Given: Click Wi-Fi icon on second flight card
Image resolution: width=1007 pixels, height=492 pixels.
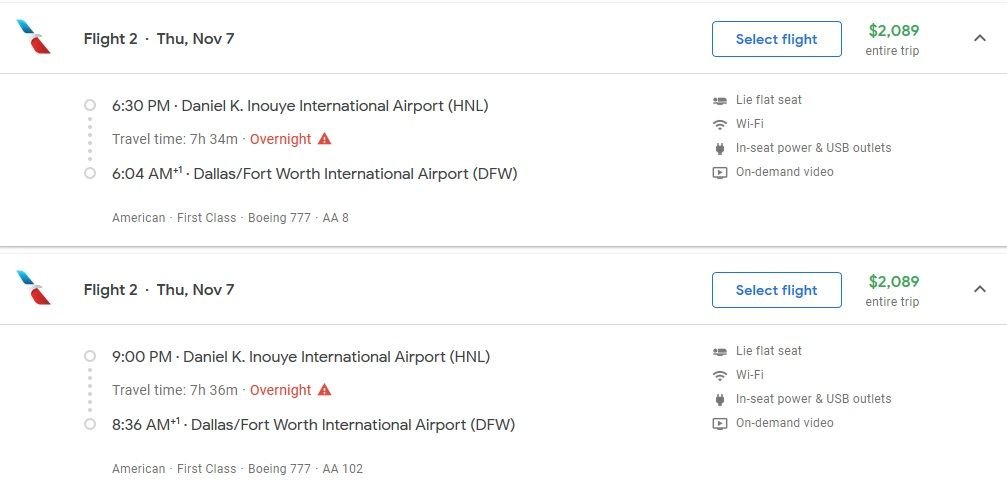Looking at the screenshot, I should [x=720, y=375].
